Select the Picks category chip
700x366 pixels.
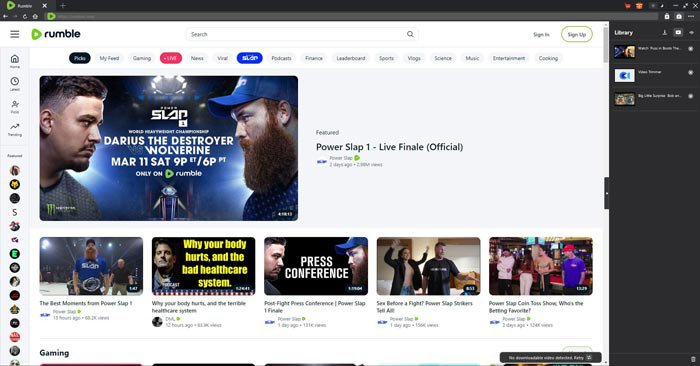coord(80,58)
